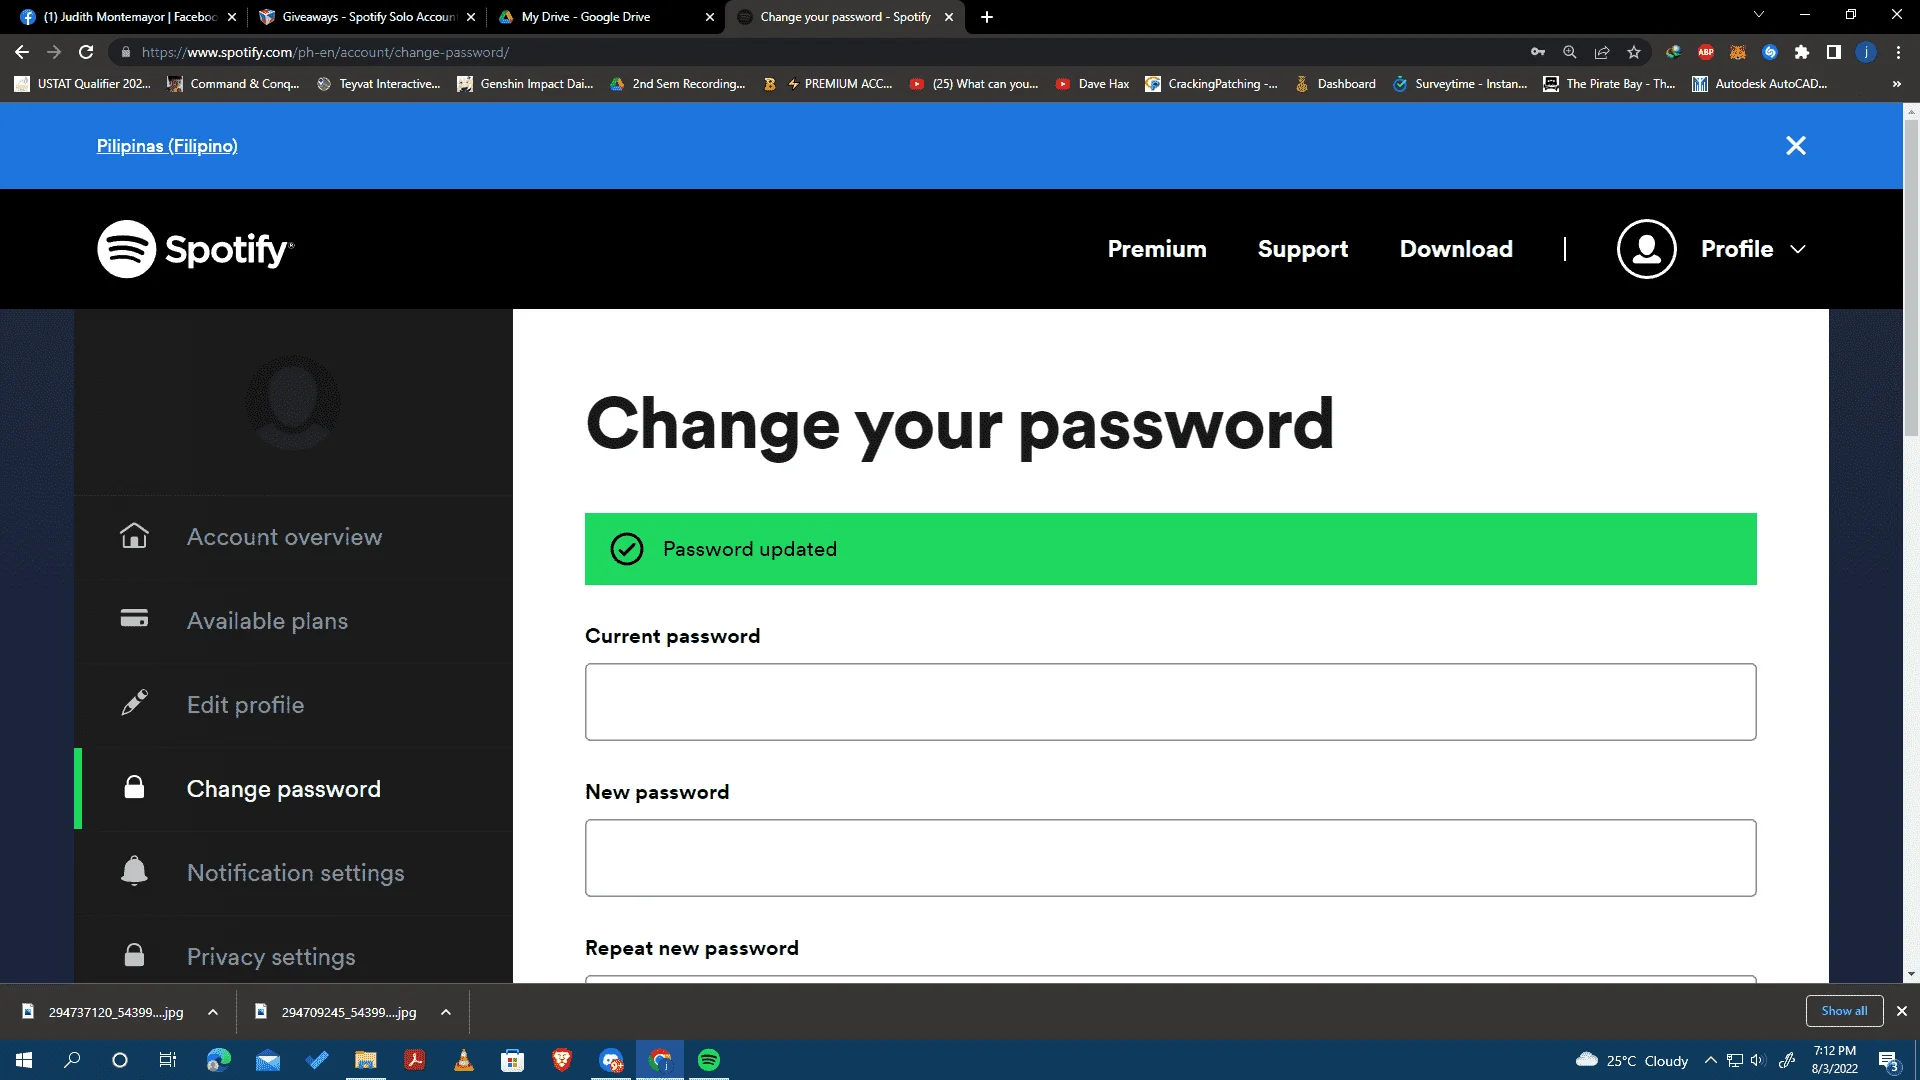Expand the Profile dropdown chevron

click(x=1798, y=249)
